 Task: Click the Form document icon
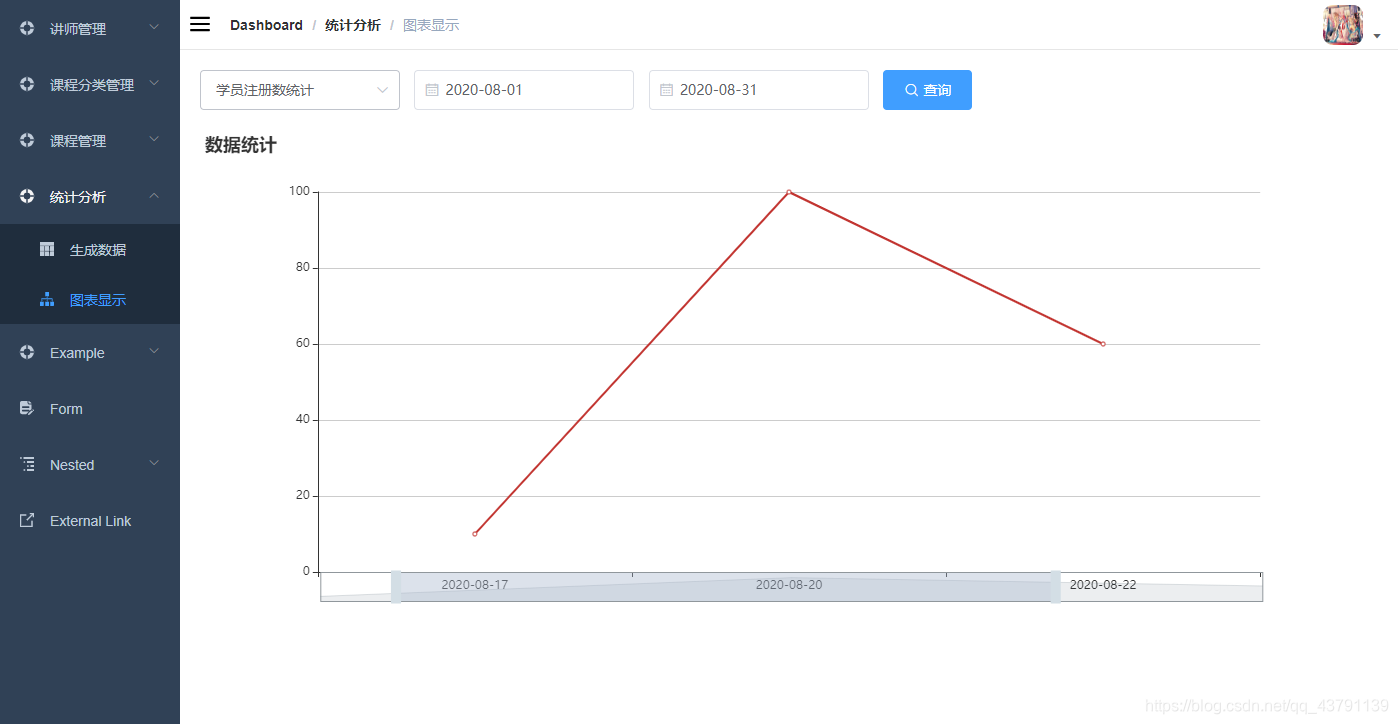click(x=27, y=408)
